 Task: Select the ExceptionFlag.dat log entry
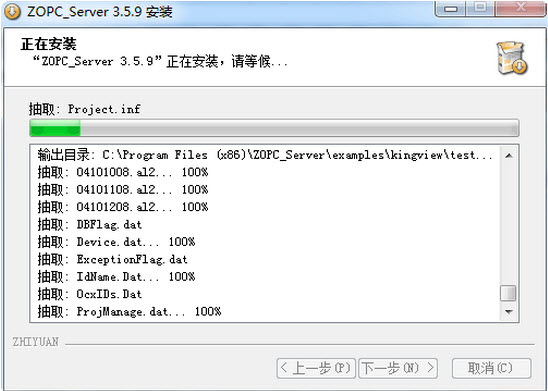pos(113,259)
